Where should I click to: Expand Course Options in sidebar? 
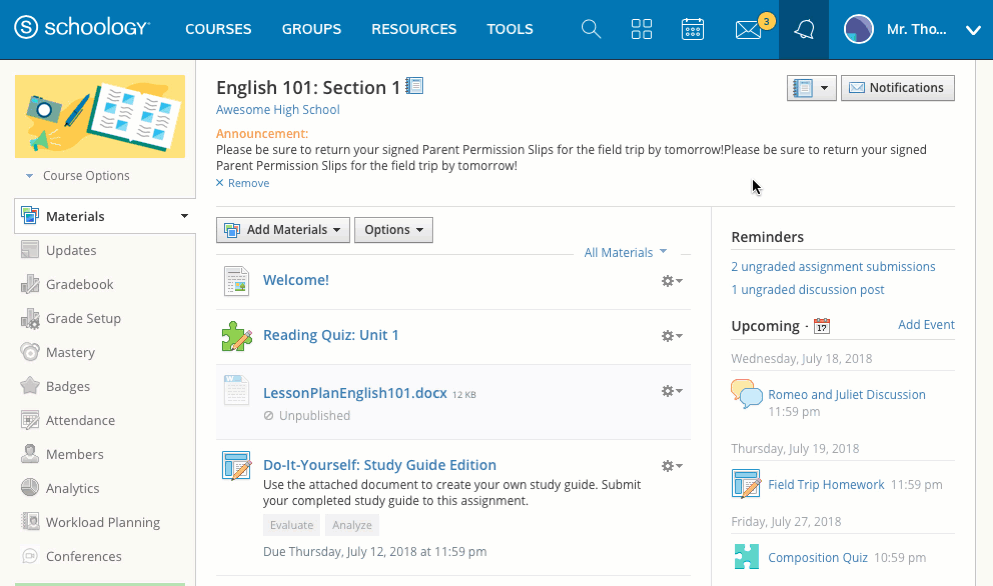pyautogui.click(x=78, y=176)
